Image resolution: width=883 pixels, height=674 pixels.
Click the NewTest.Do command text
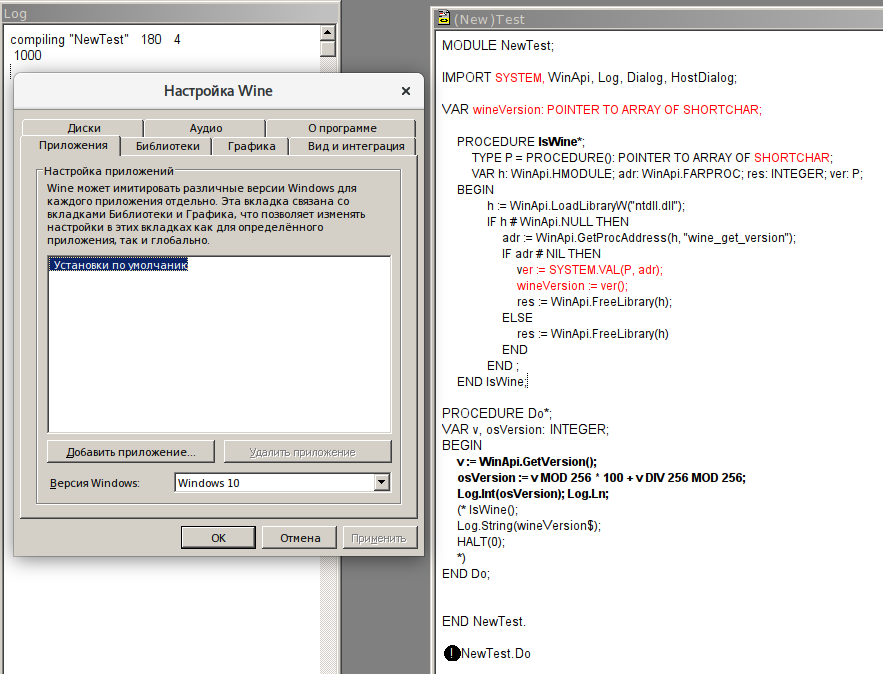pyautogui.click(x=496, y=653)
